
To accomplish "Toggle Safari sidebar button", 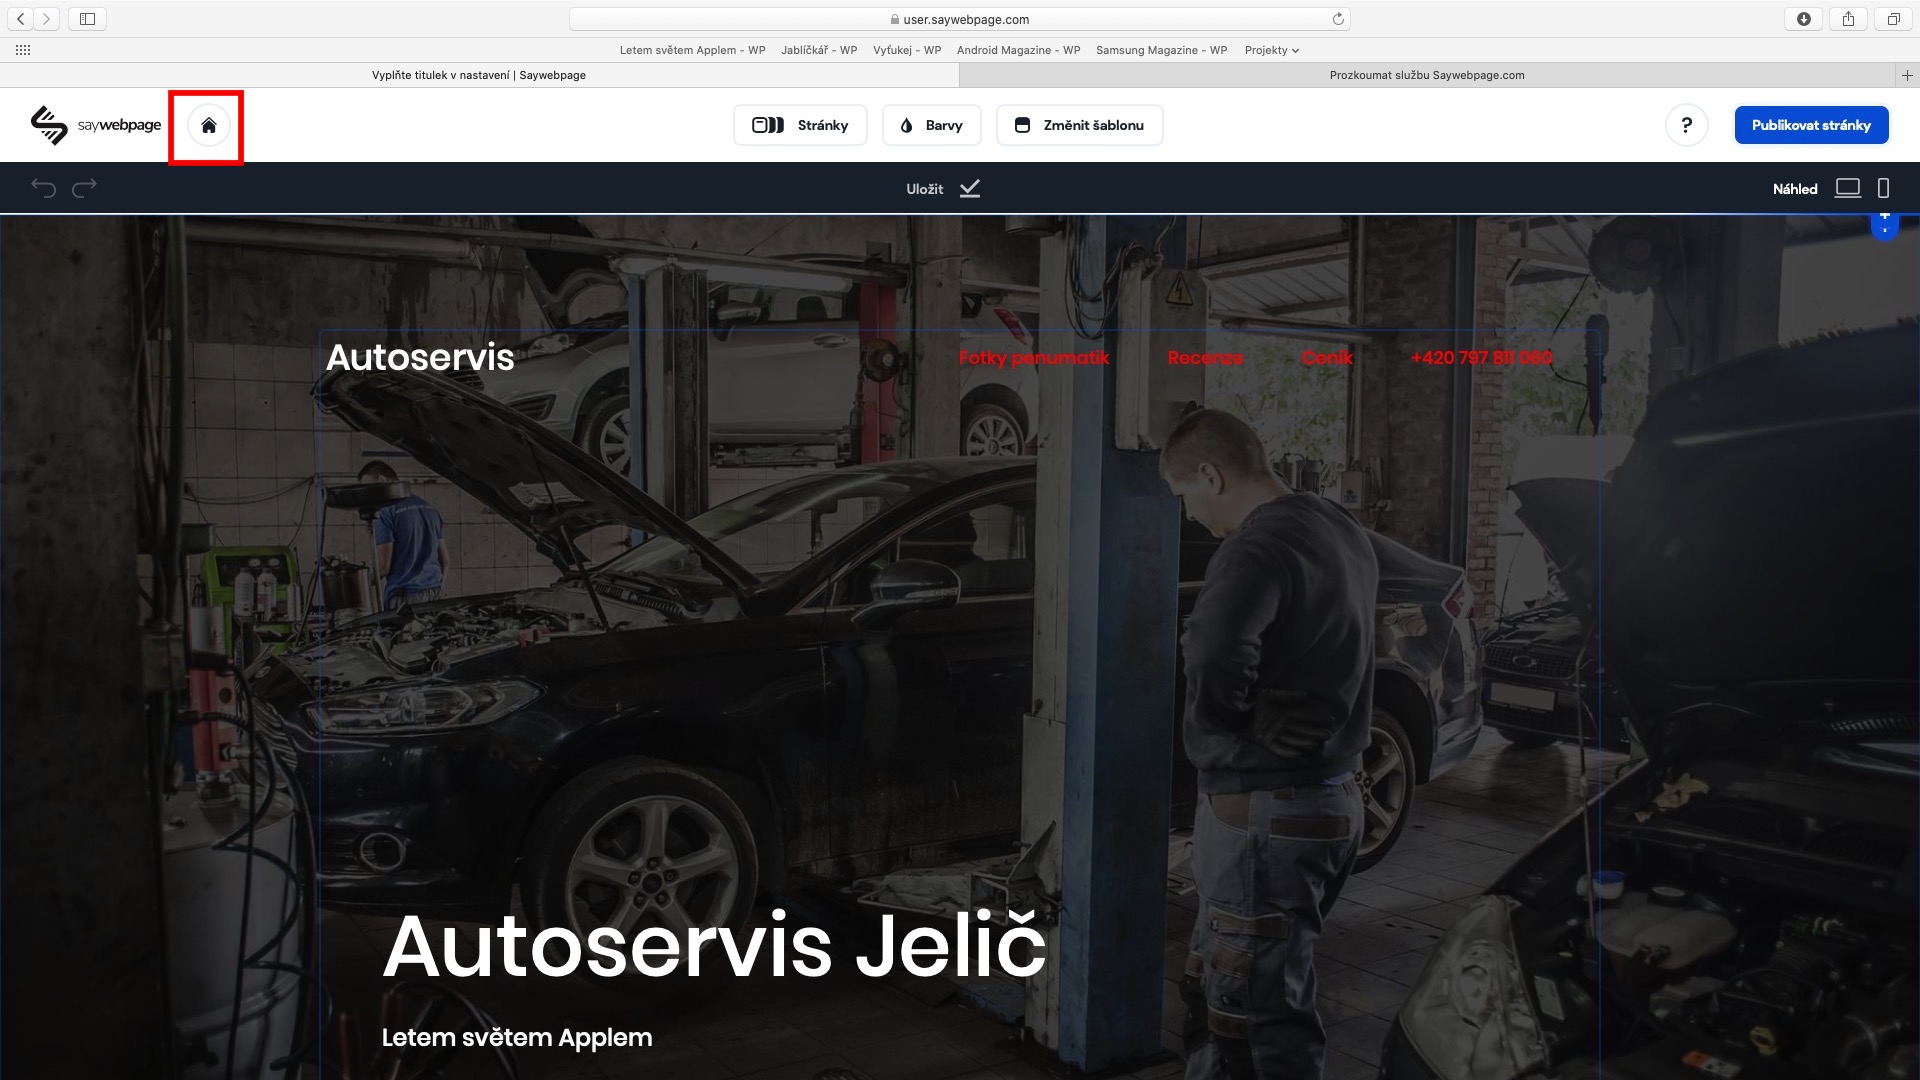I will pos(87,19).
